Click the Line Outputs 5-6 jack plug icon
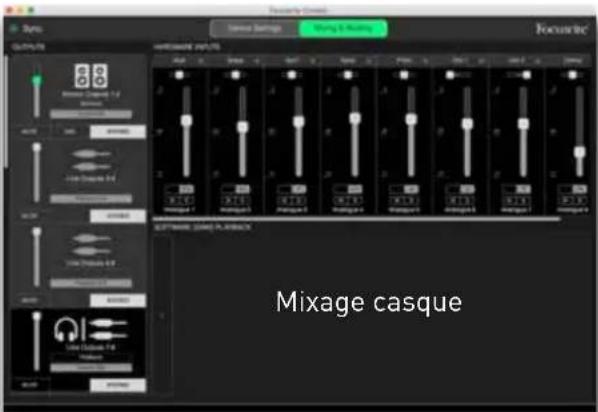The height and width of the screenshot is (412, 598). 91,245
